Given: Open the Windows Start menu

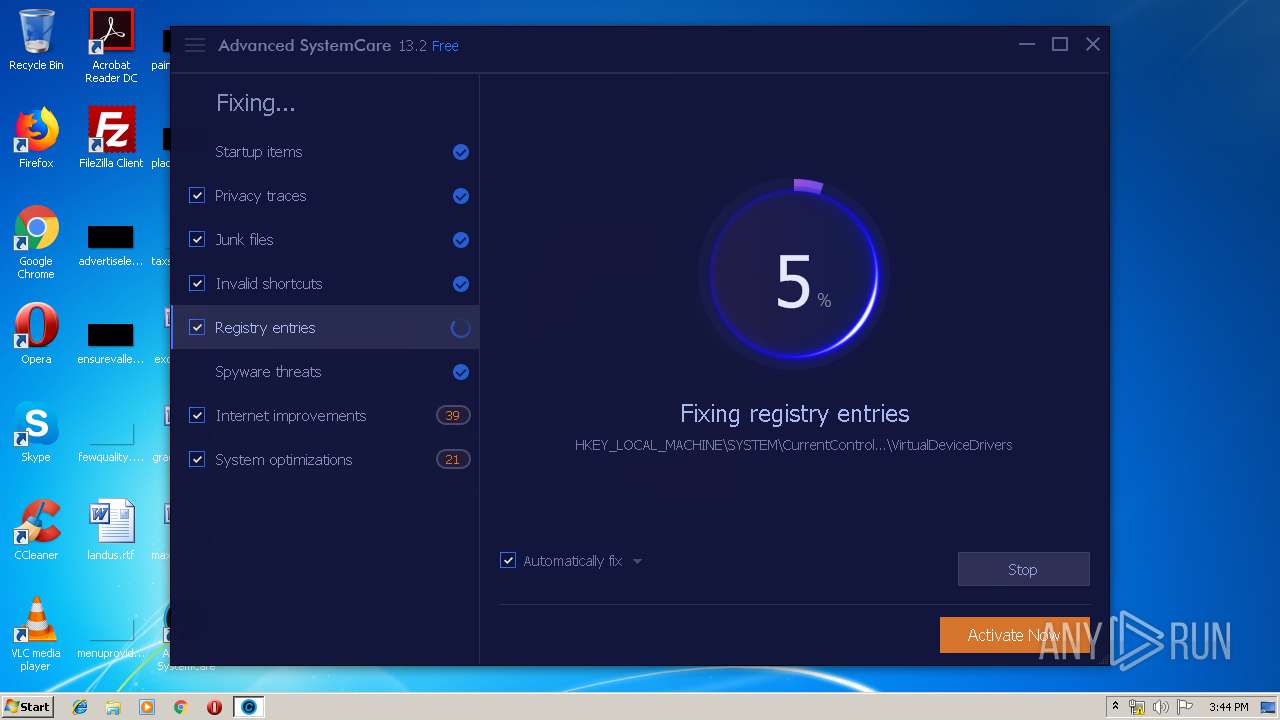Looking at the screenshot, I should [x=28, y=707].
